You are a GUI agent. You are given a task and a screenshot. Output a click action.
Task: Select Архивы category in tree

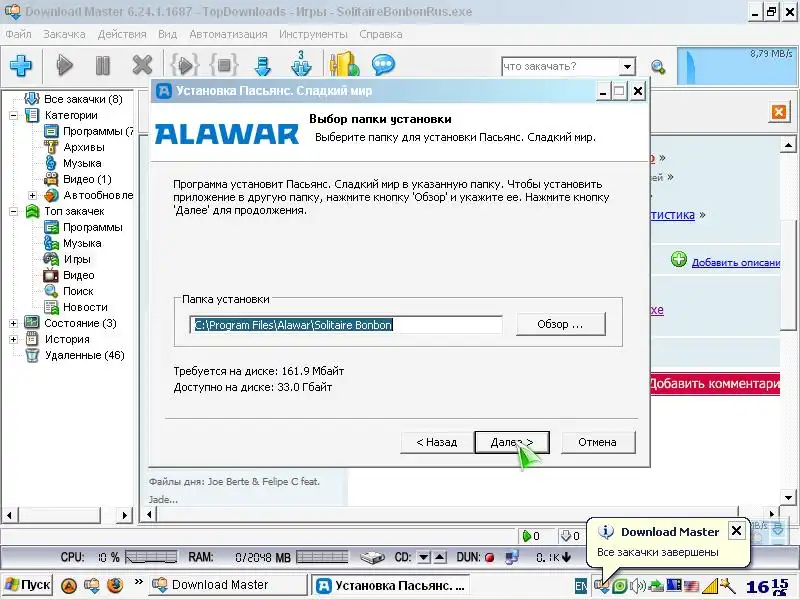(84, 147)
